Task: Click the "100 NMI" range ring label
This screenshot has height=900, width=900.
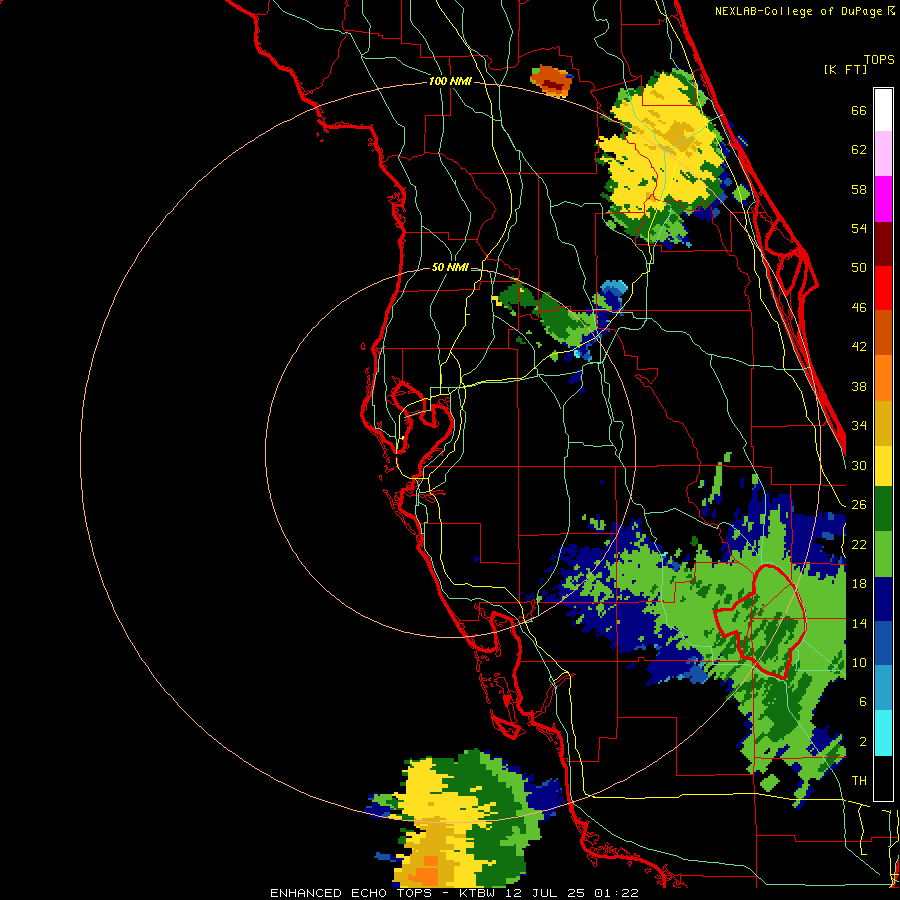Action: (x=450, y=82)
